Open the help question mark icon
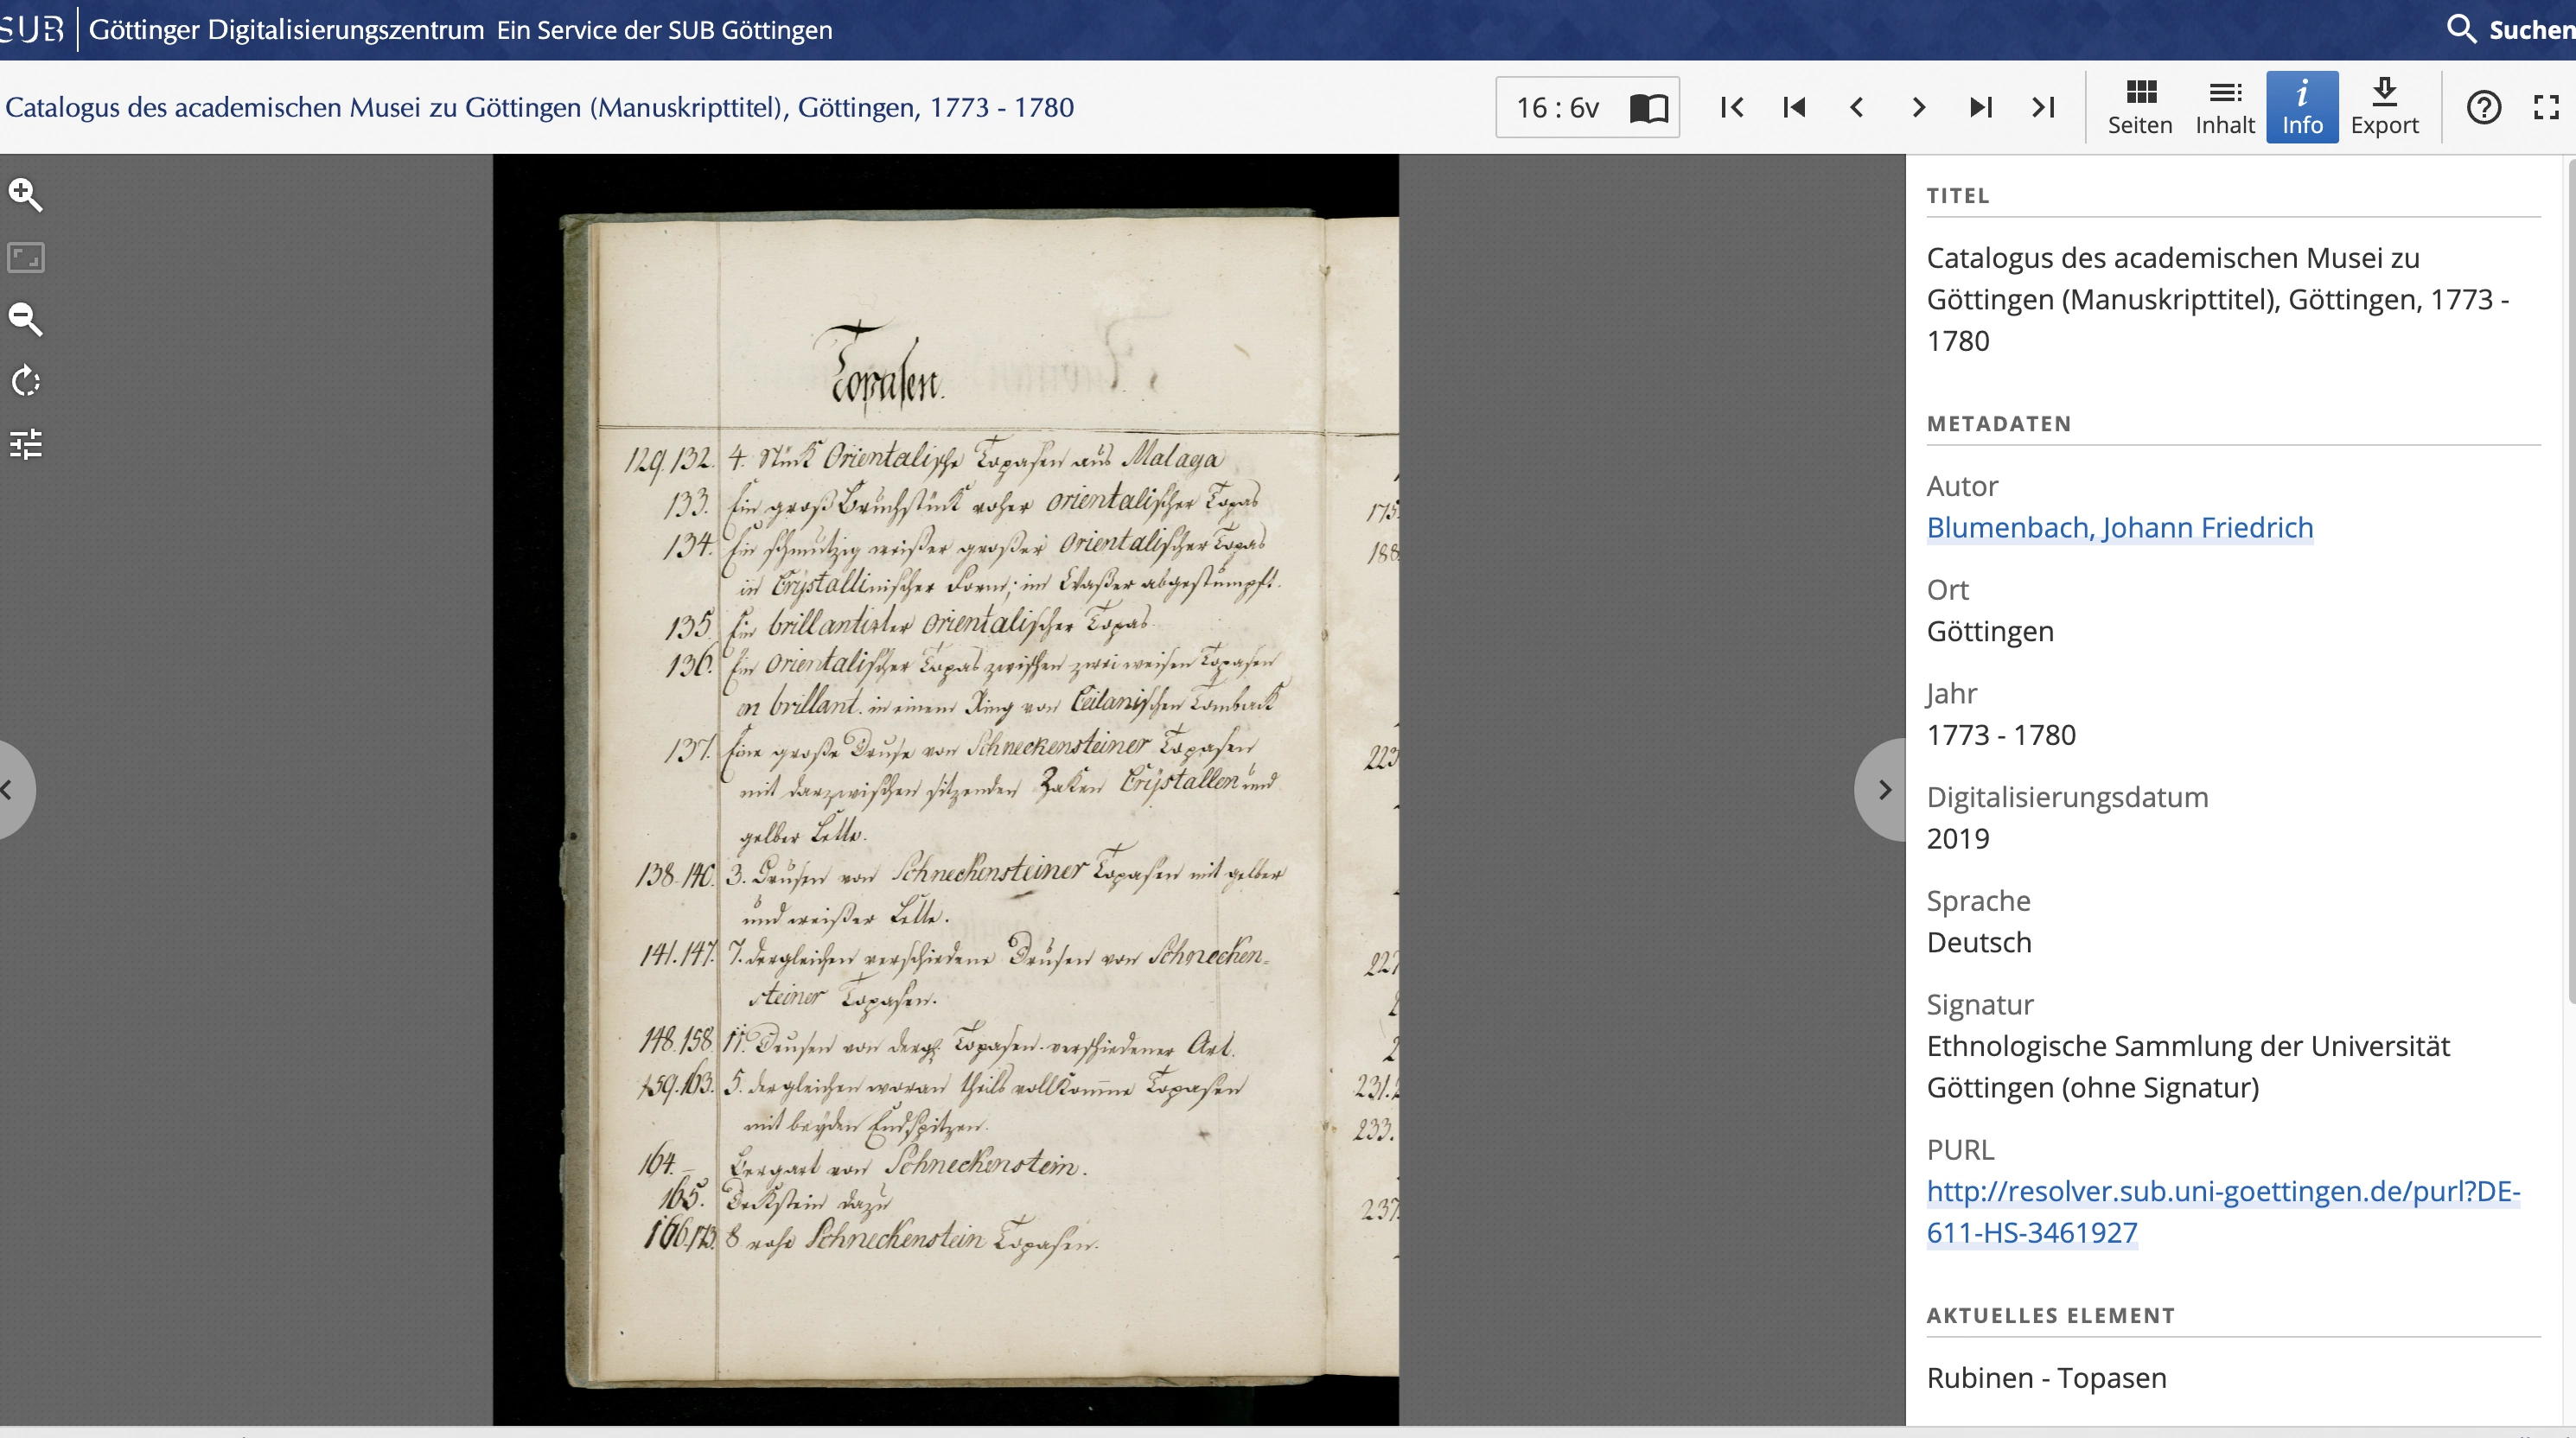Viewport: 2576px width, 1438px height. point(2483,107)
